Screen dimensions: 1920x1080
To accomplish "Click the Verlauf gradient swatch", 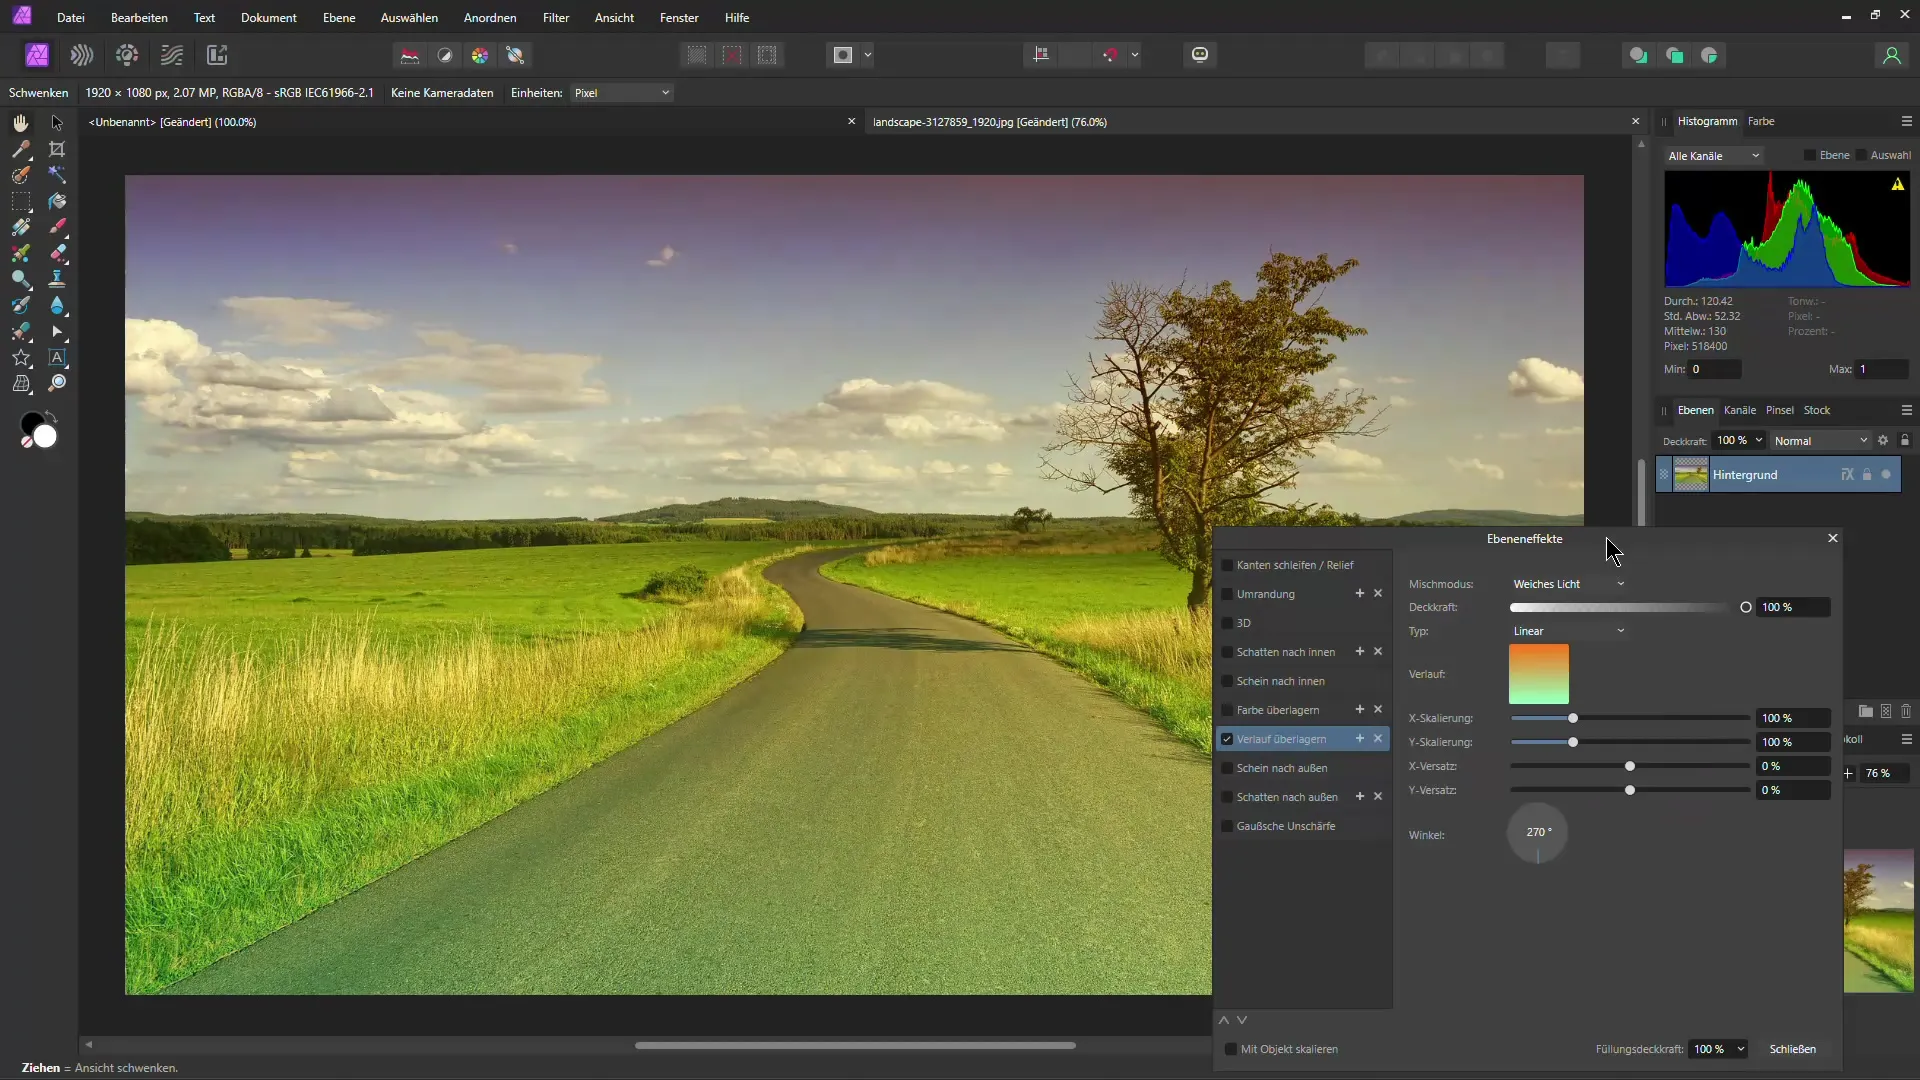I will tap(1538, 674).
